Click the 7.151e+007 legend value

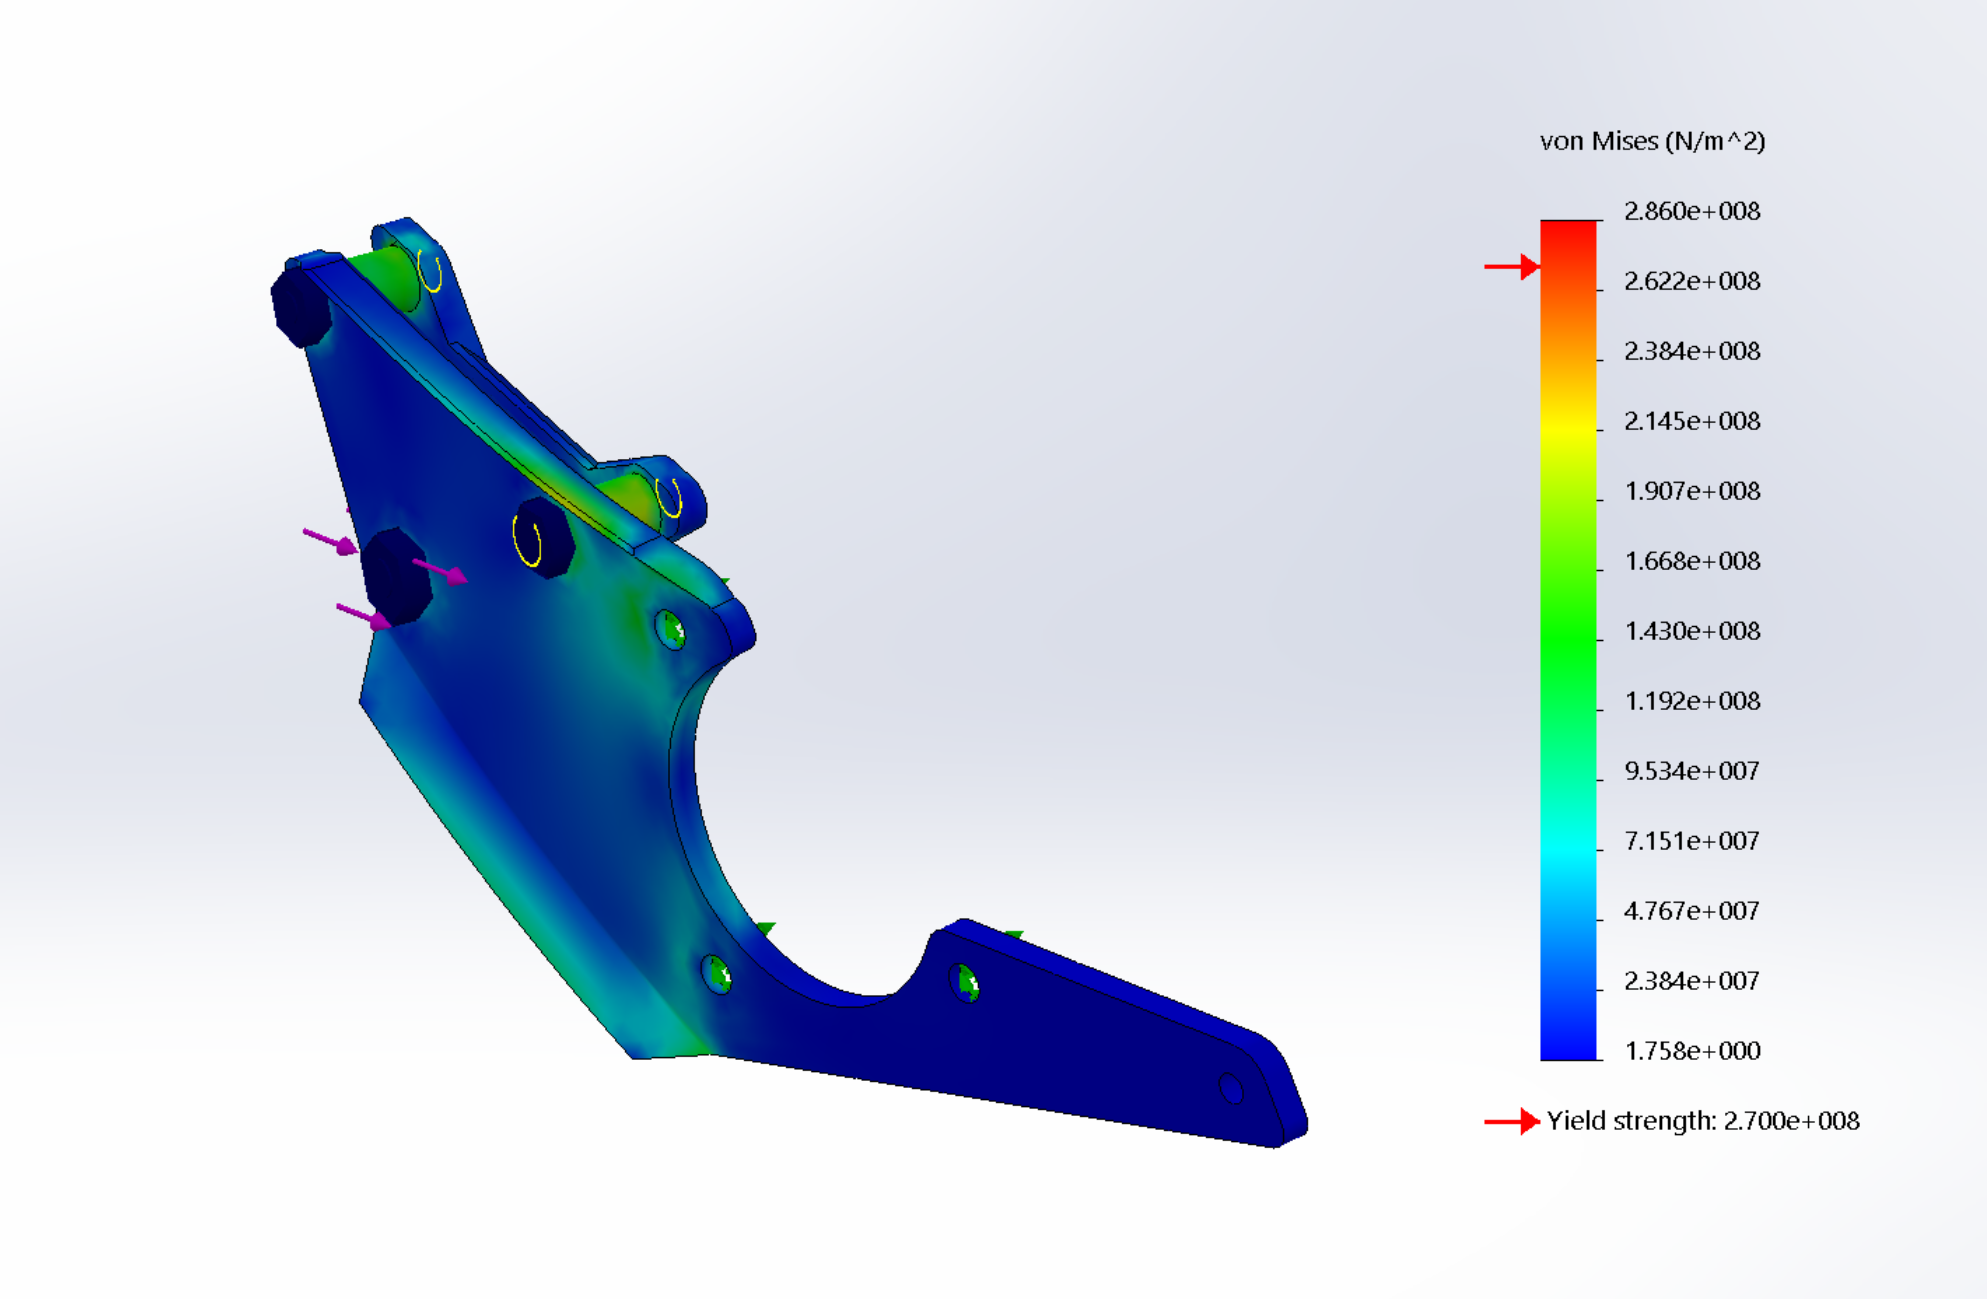pyautogui.click(x=1691, y=841)
